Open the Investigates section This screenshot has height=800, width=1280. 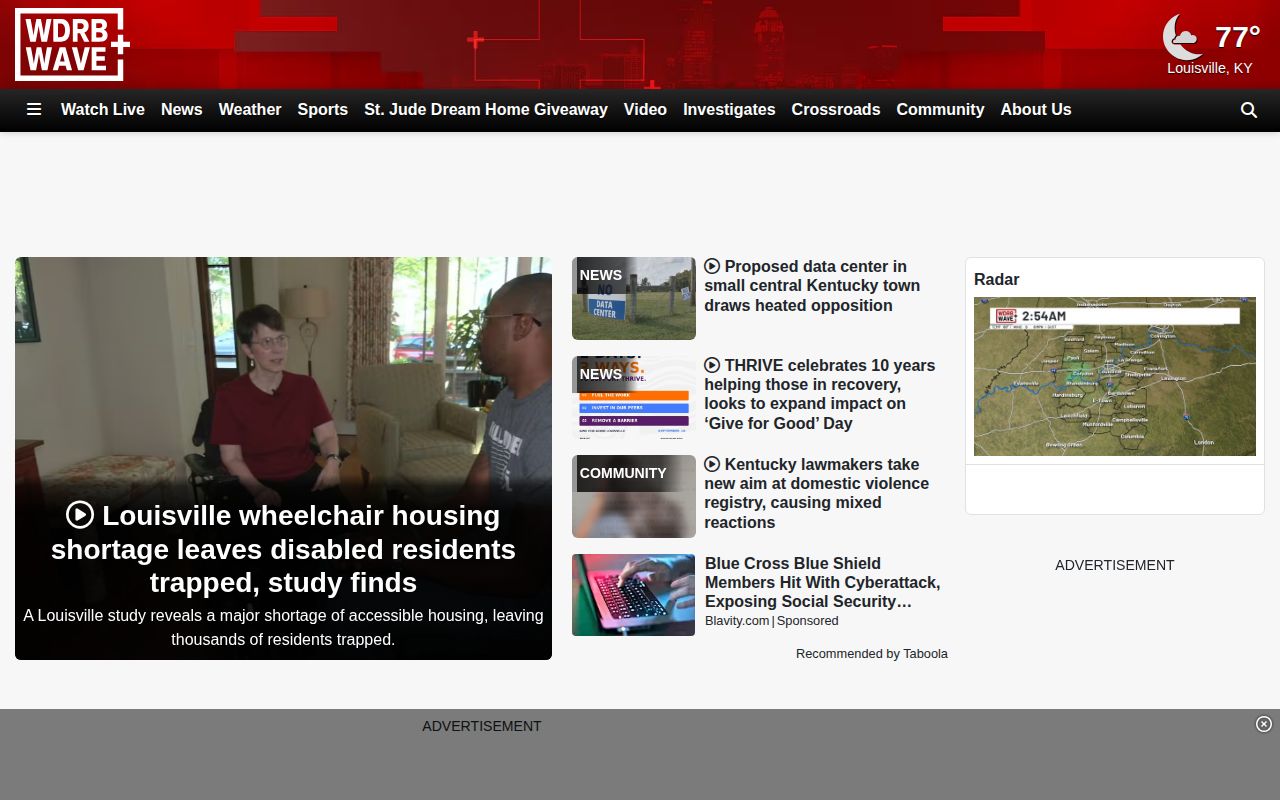(729, 110)
